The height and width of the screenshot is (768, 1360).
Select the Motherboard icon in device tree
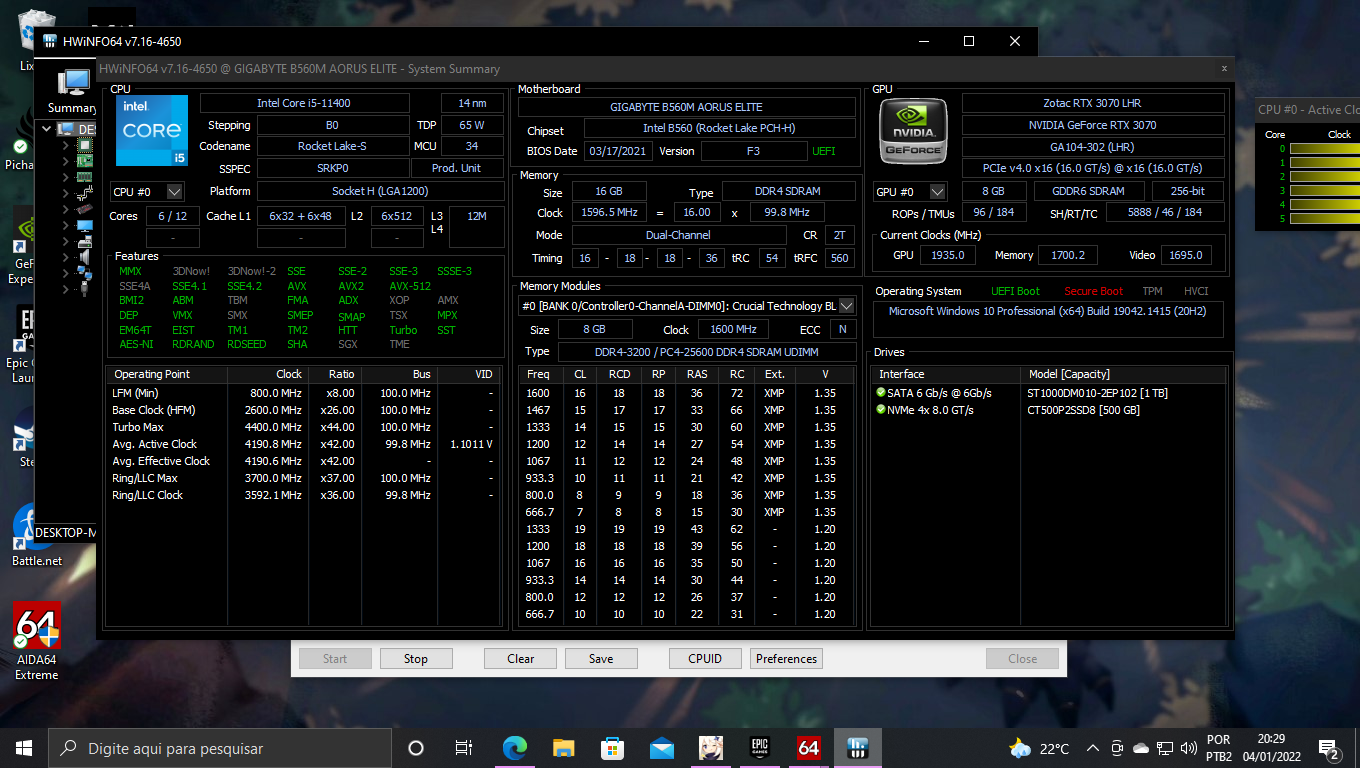[85, 161]
